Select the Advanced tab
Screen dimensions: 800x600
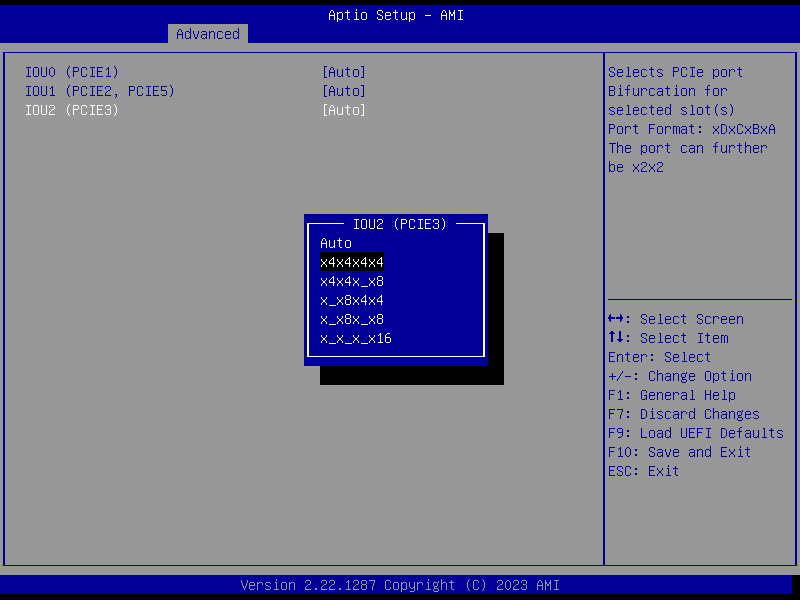[x=207, y=34]
